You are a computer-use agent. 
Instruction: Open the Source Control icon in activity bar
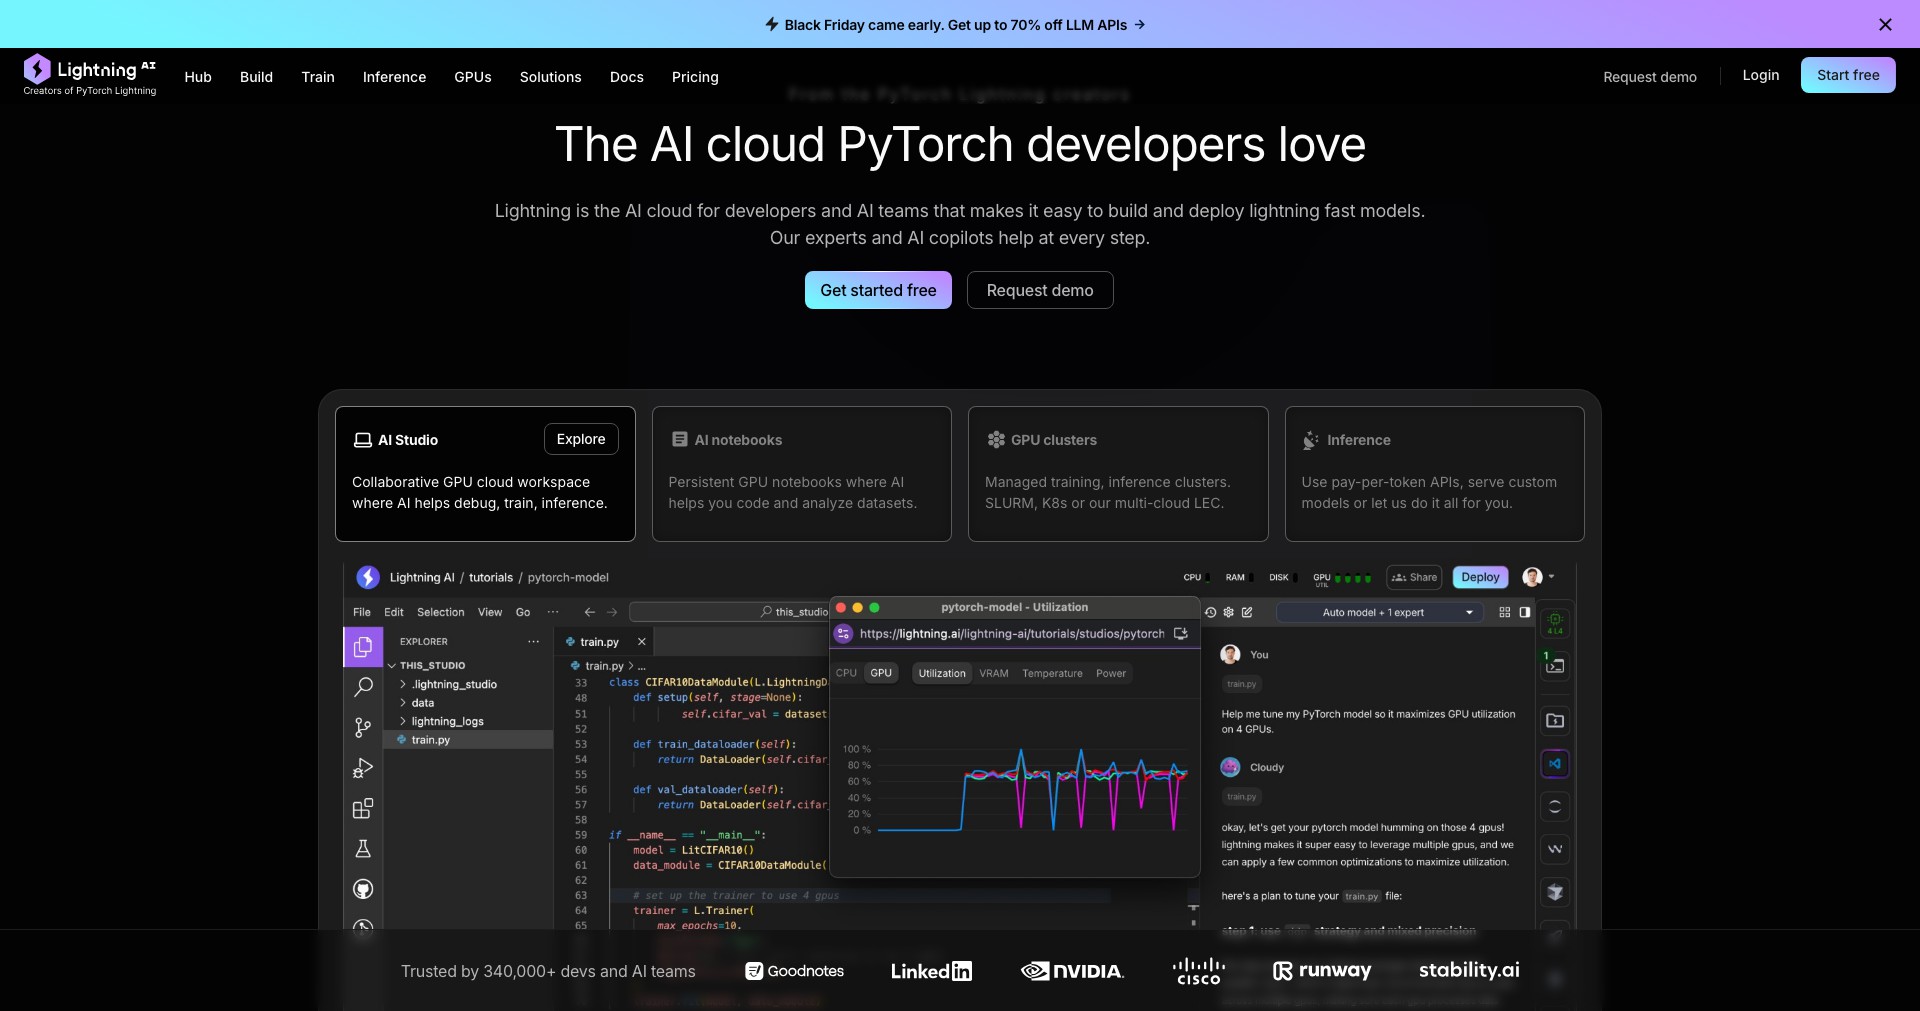tap(363, 728)
